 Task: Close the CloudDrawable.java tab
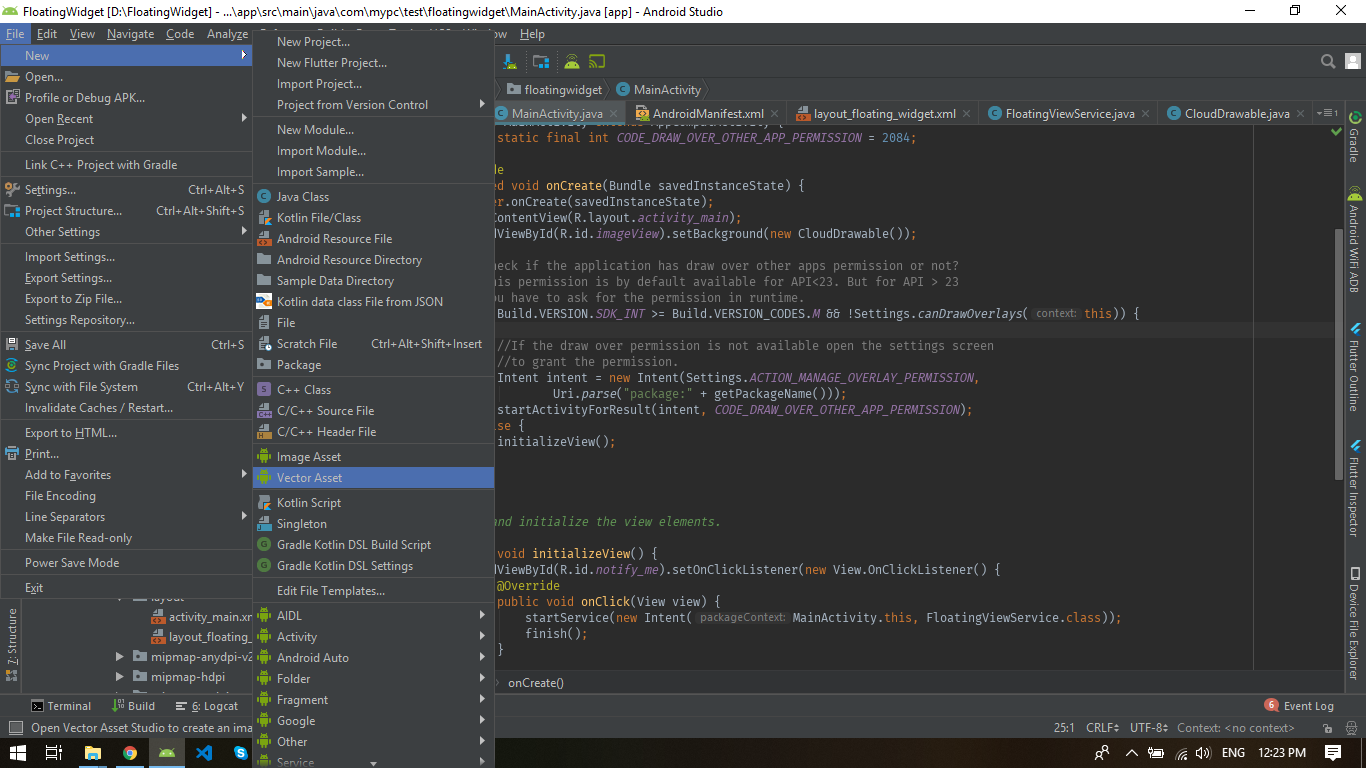click(1301, 114)
